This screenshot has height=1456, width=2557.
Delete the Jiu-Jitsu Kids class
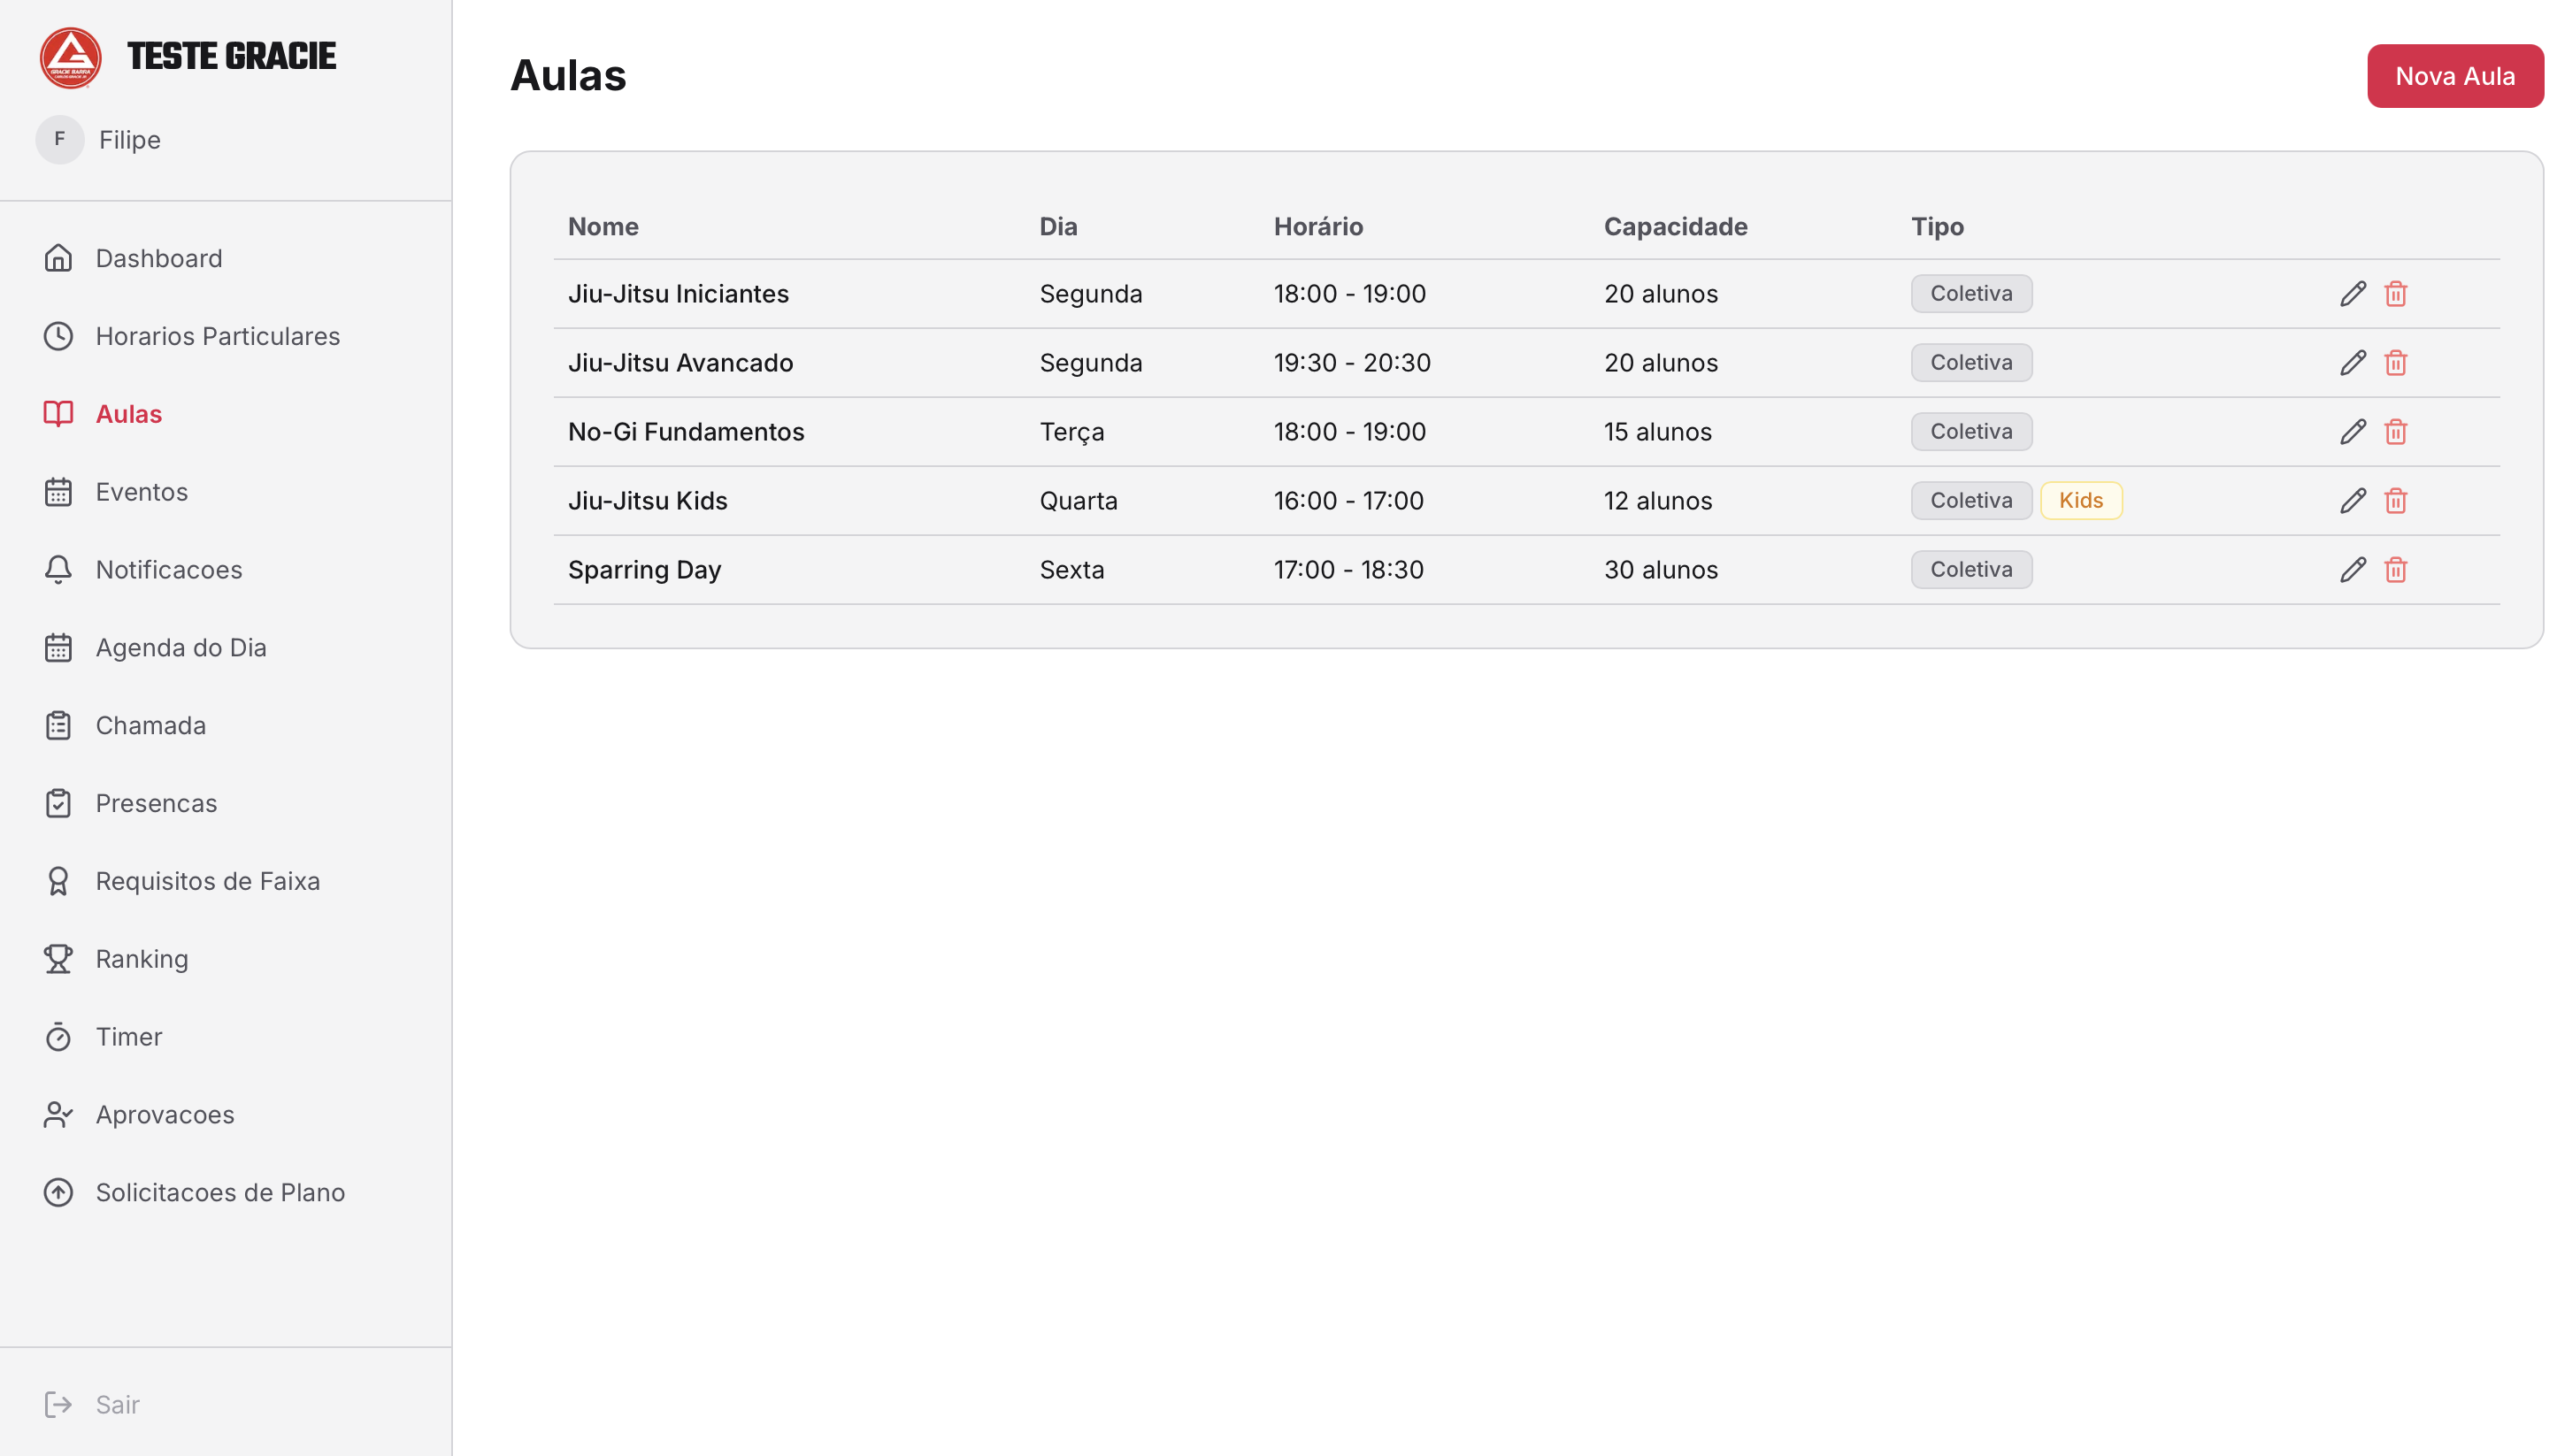[x=2395, y=501]
